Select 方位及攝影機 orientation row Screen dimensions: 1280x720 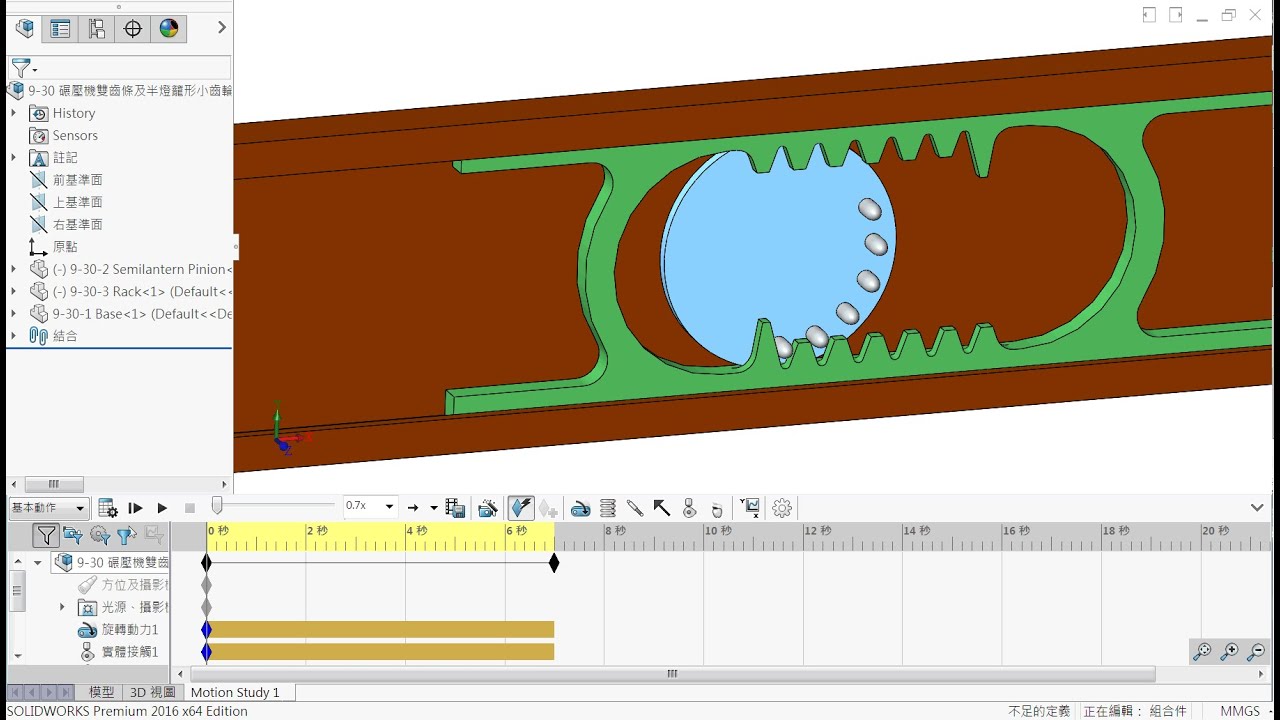tap(122, 585)
